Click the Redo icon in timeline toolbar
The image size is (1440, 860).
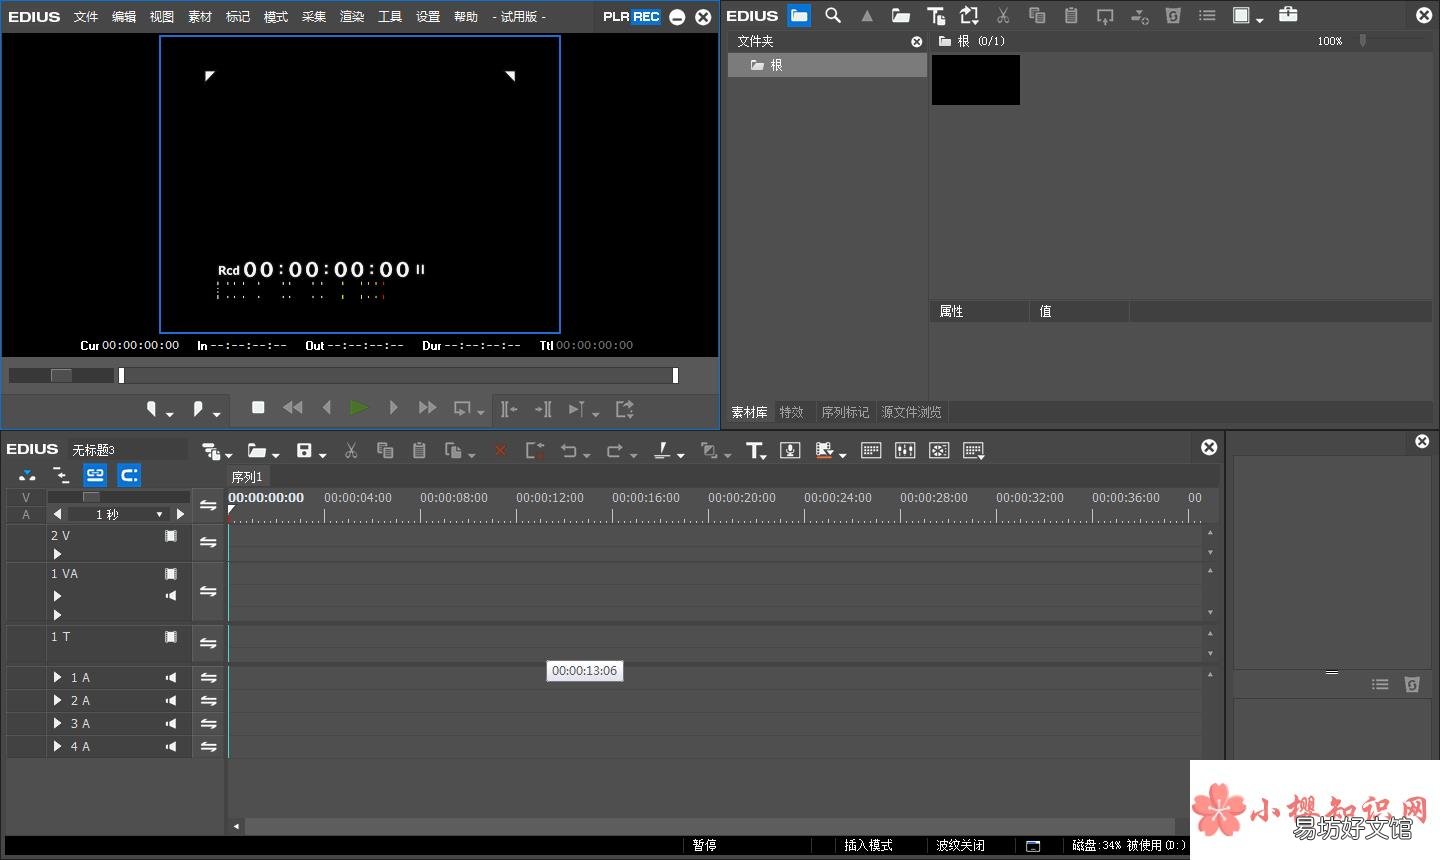coord(614,451)
